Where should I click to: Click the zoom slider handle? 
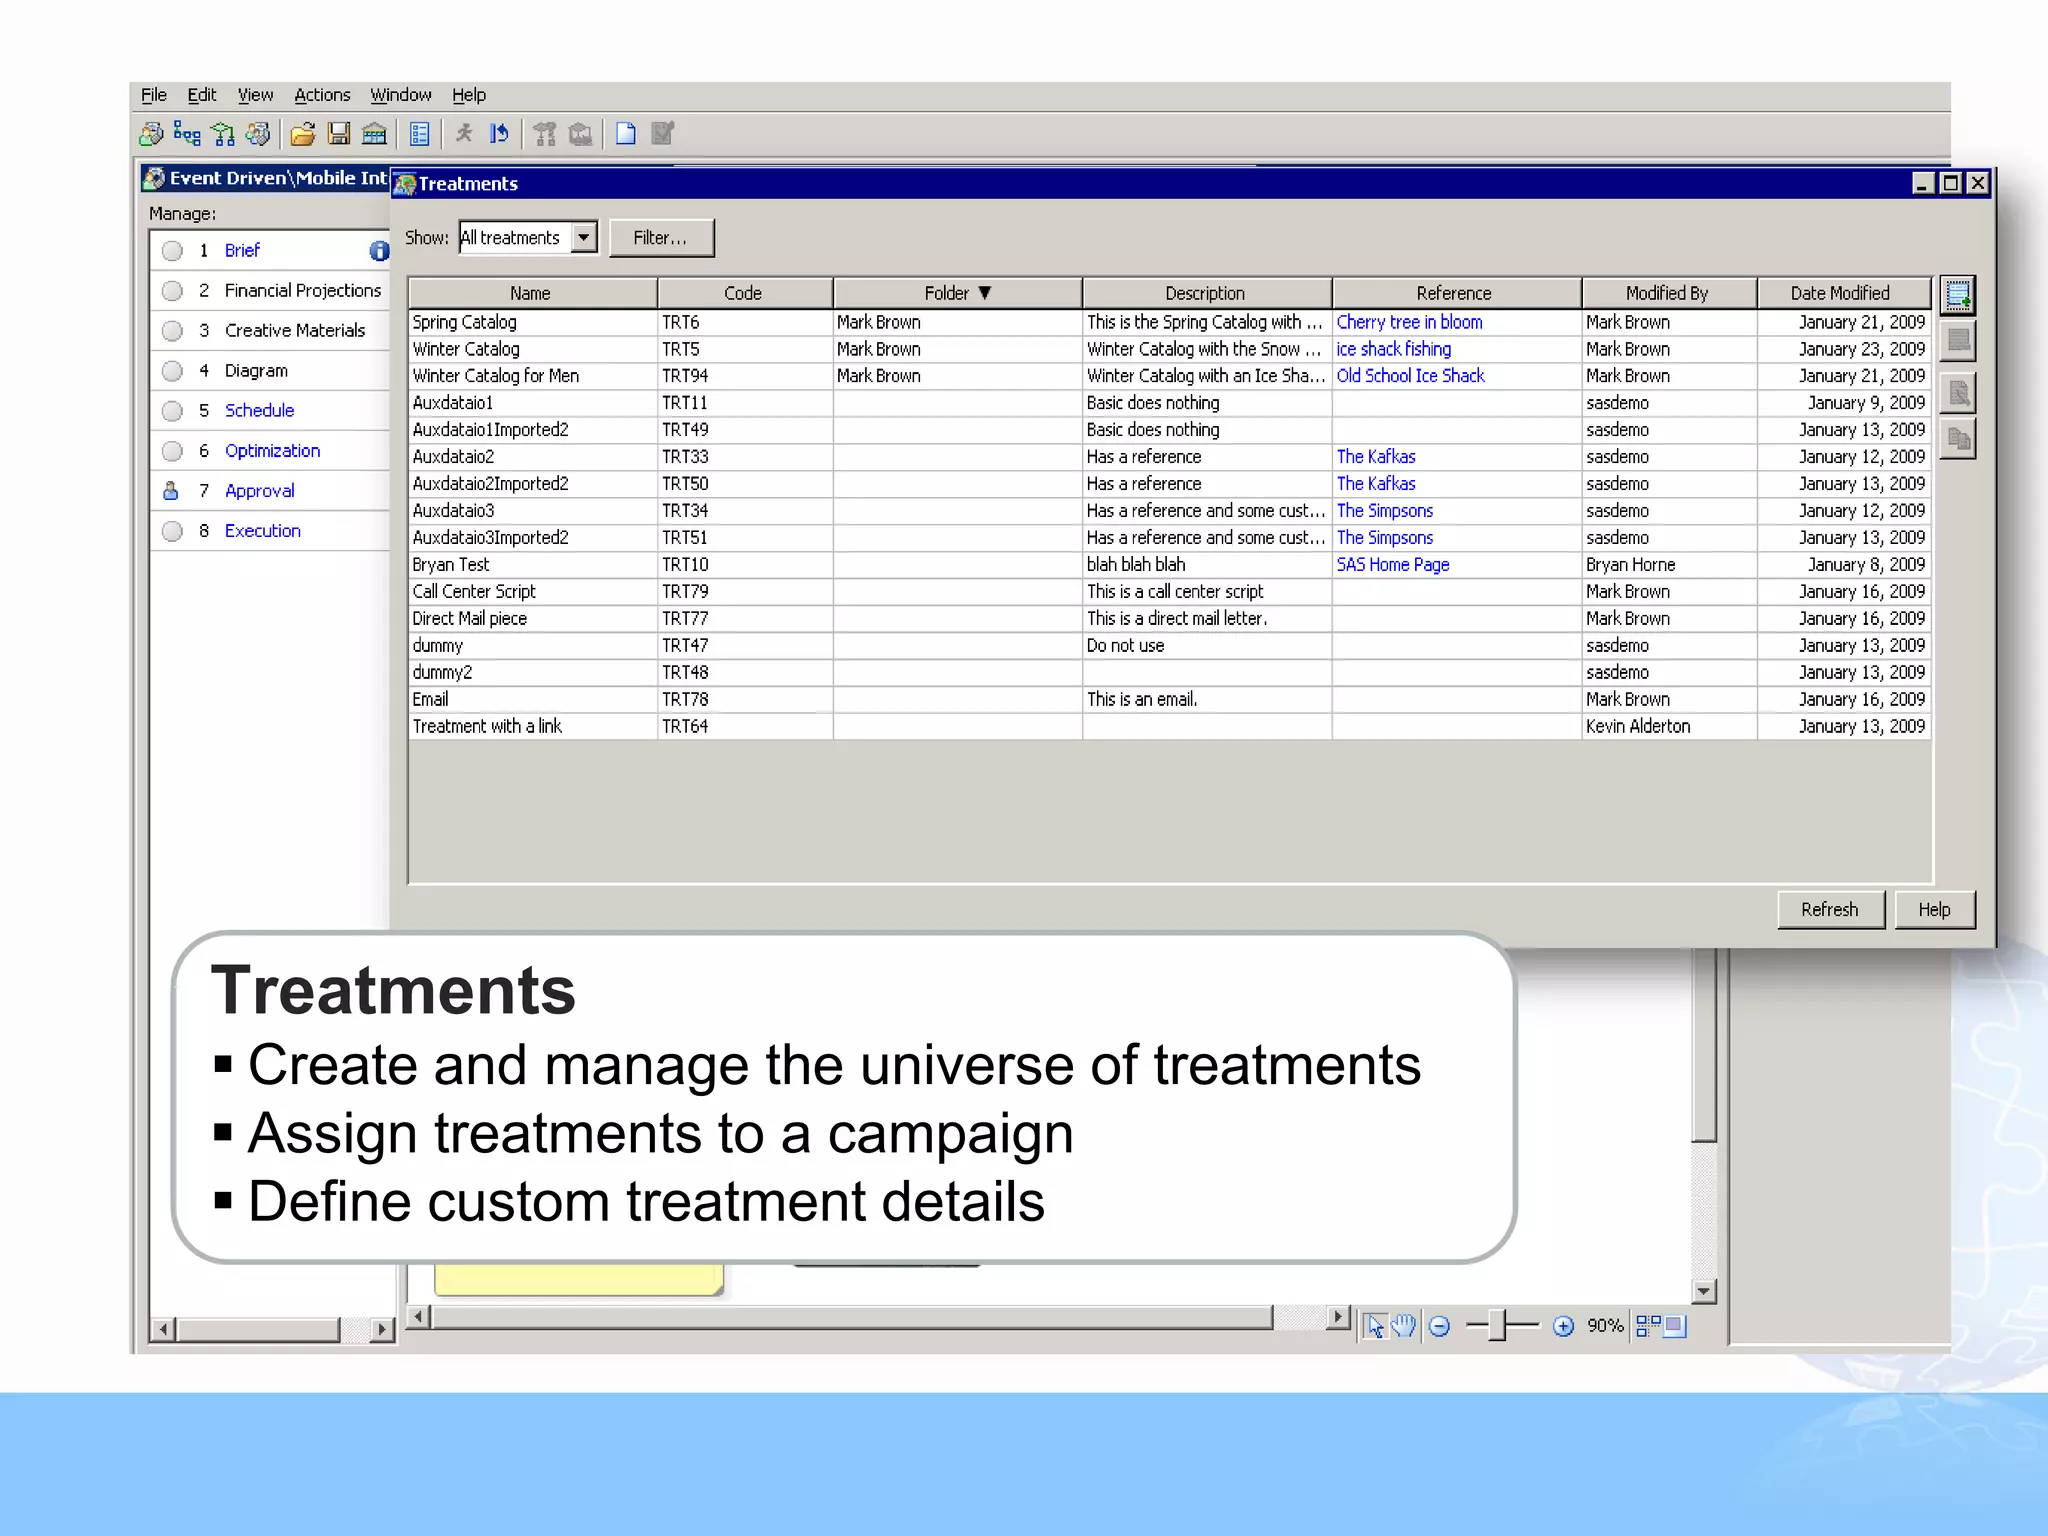click(1497, 1326)
